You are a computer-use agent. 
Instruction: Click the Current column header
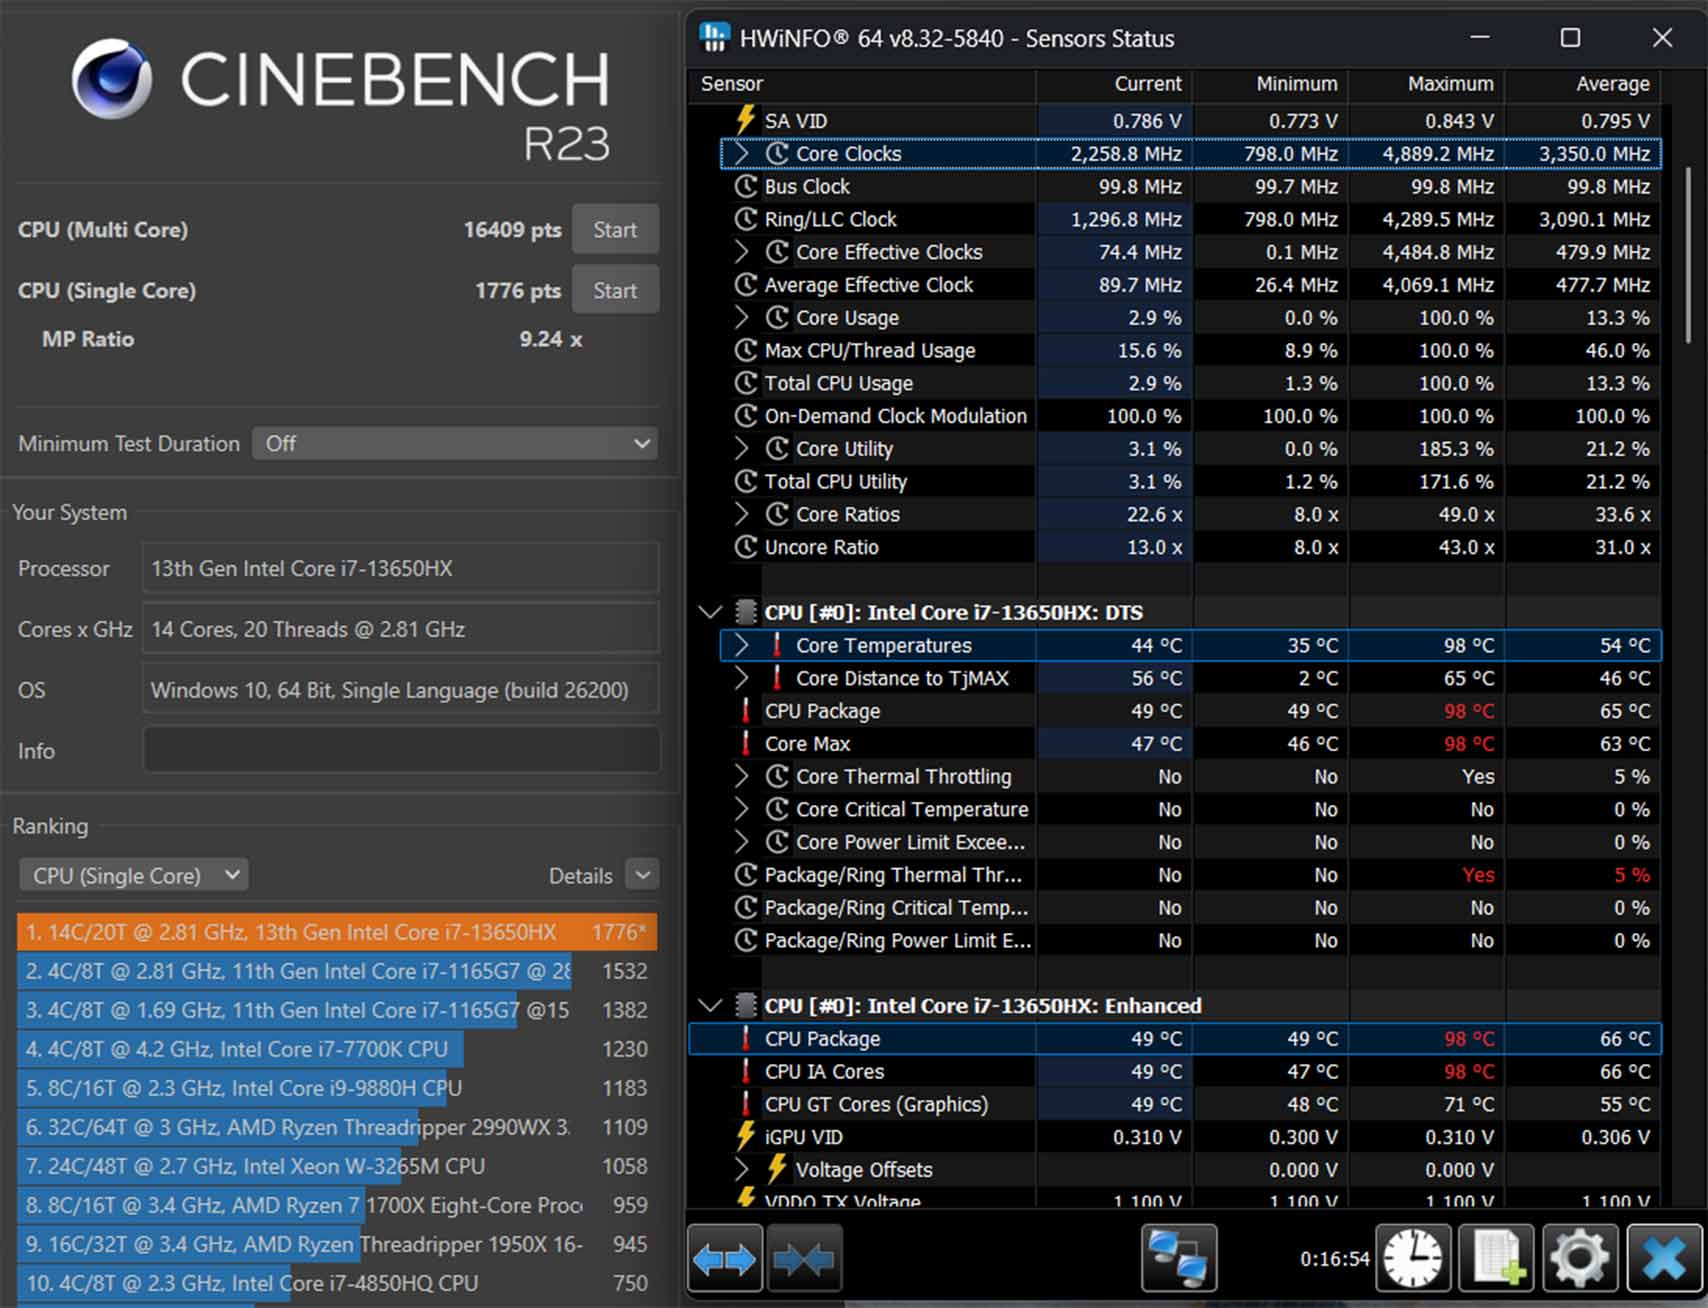click(x=1114, y=84)
